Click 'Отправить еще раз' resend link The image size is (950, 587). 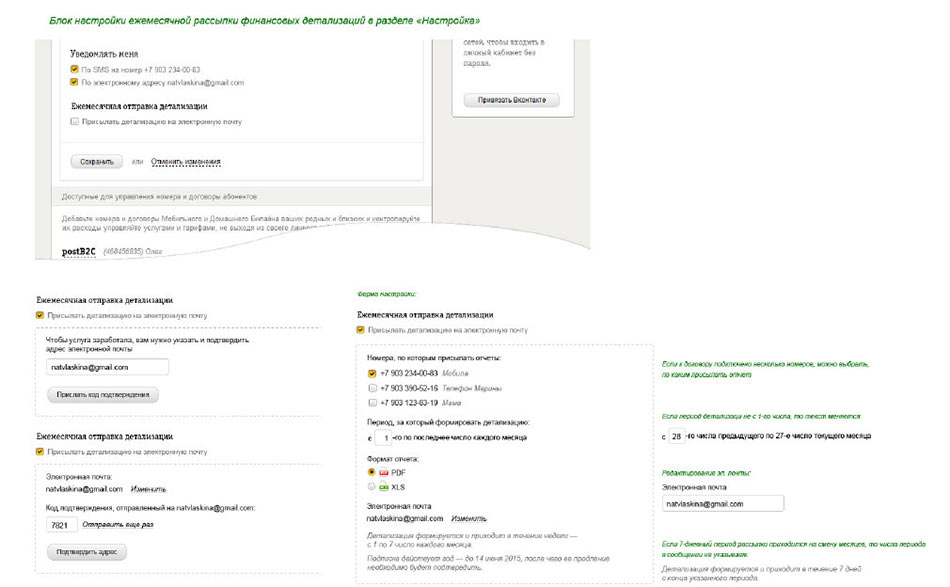click(119, 525)
